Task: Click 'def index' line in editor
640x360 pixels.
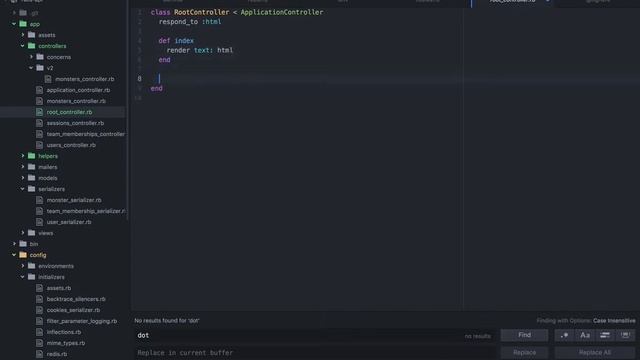Action: tap(176, 41)
